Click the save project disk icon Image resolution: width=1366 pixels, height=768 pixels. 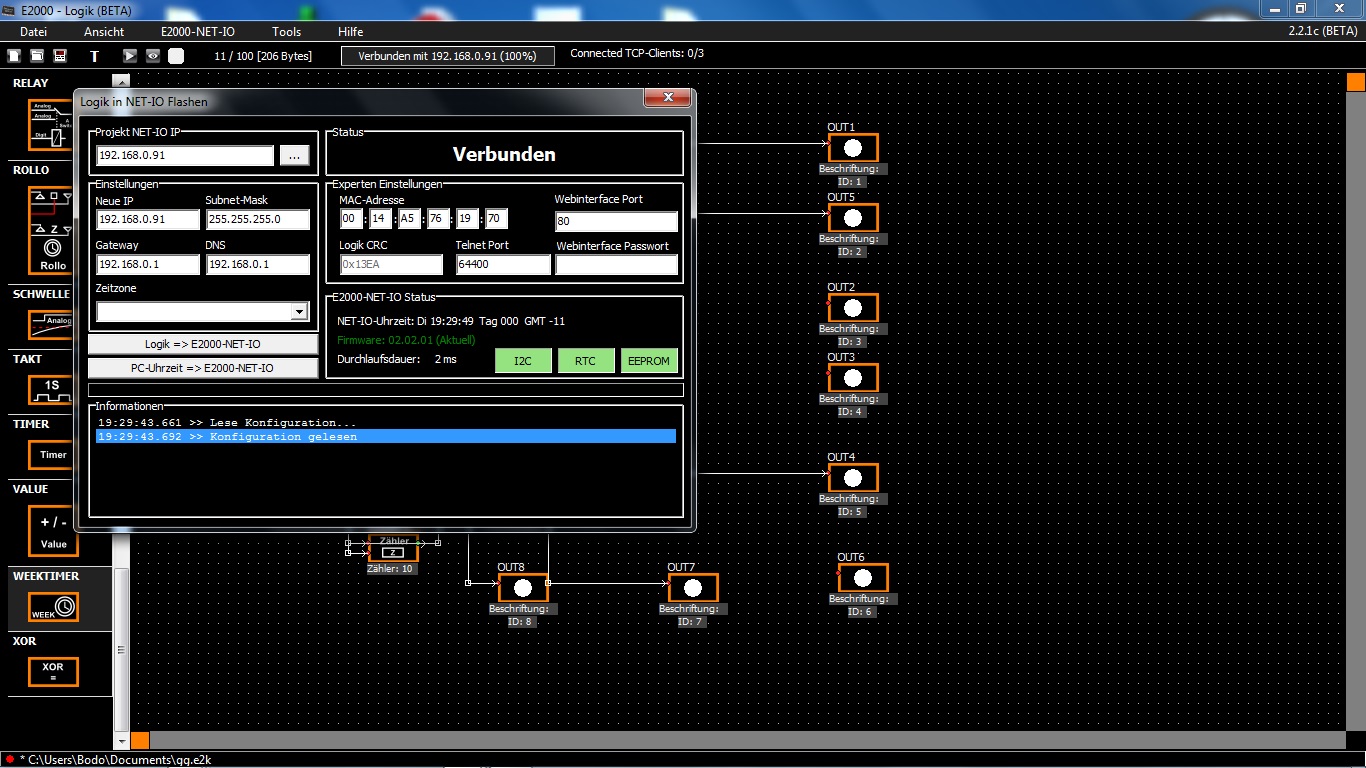tap(60, 56)
